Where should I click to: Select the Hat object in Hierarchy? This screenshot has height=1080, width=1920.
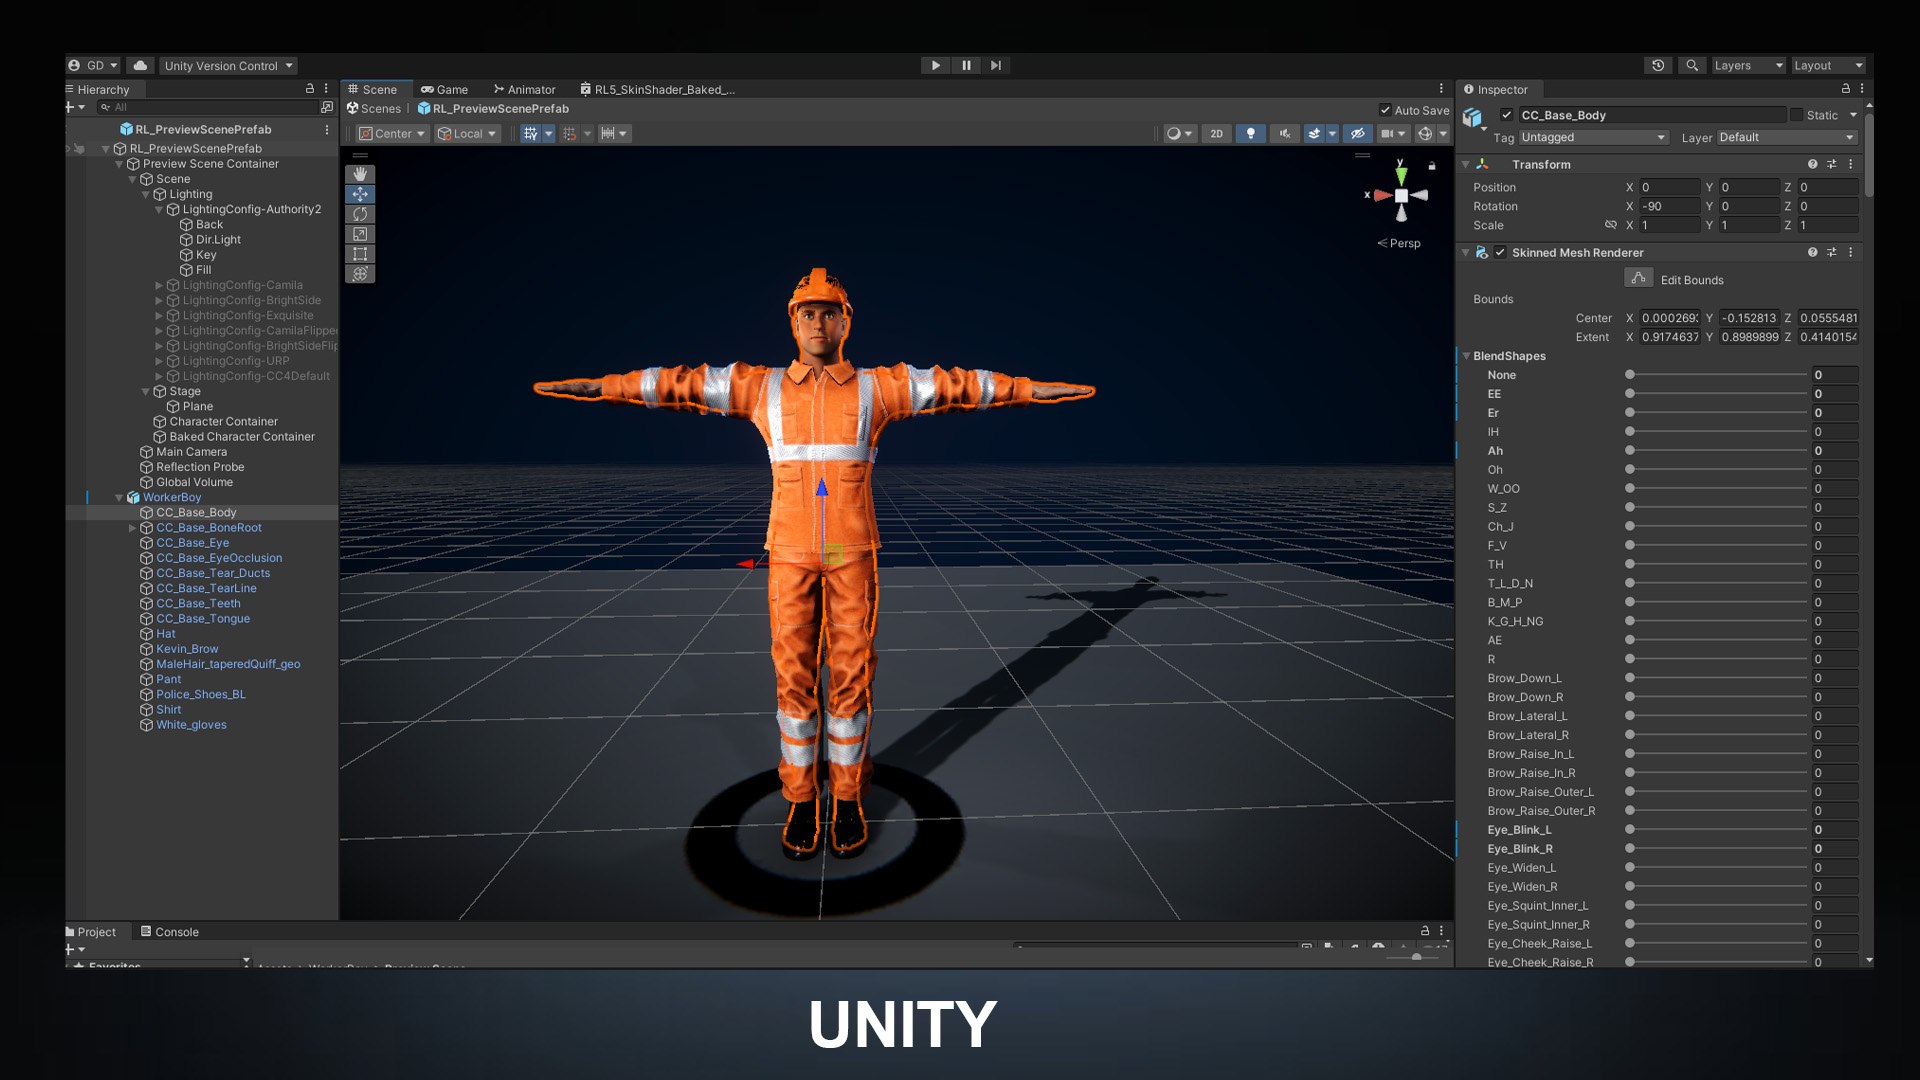pyautogui.click(x=165, y=634)
